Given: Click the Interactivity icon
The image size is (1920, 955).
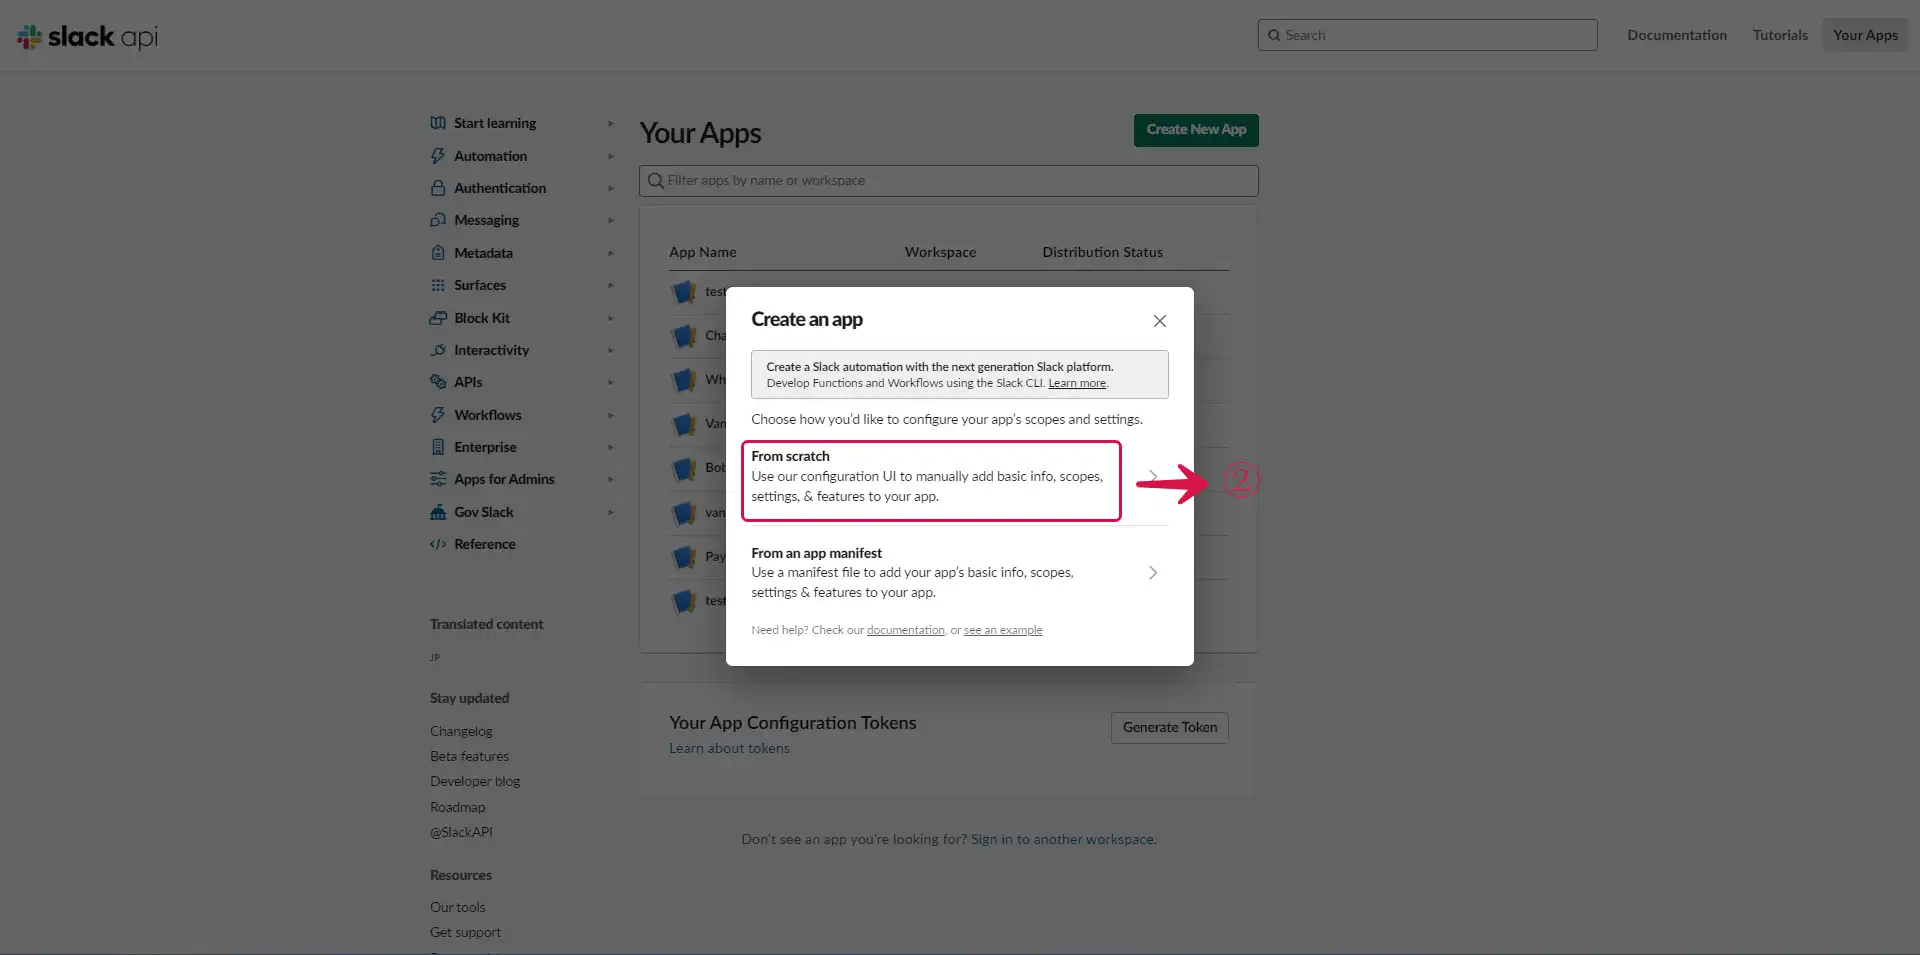Looking at the screenshot, I should [x=438, y=350].
